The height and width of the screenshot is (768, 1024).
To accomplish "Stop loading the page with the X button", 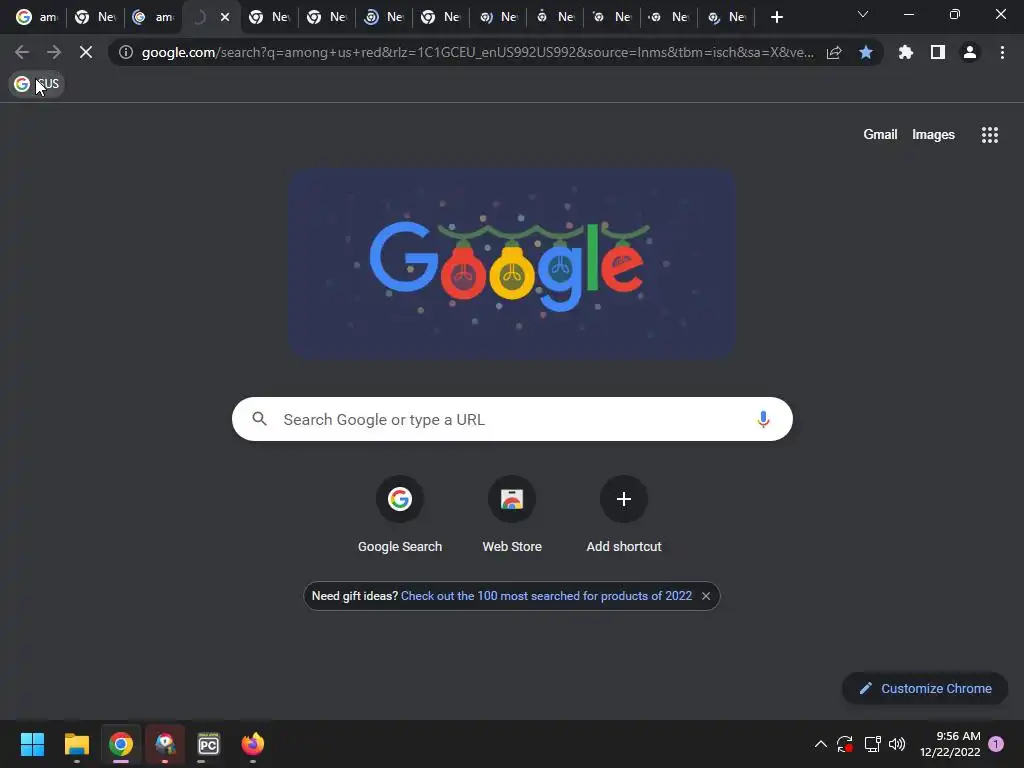I will (86, 52).
